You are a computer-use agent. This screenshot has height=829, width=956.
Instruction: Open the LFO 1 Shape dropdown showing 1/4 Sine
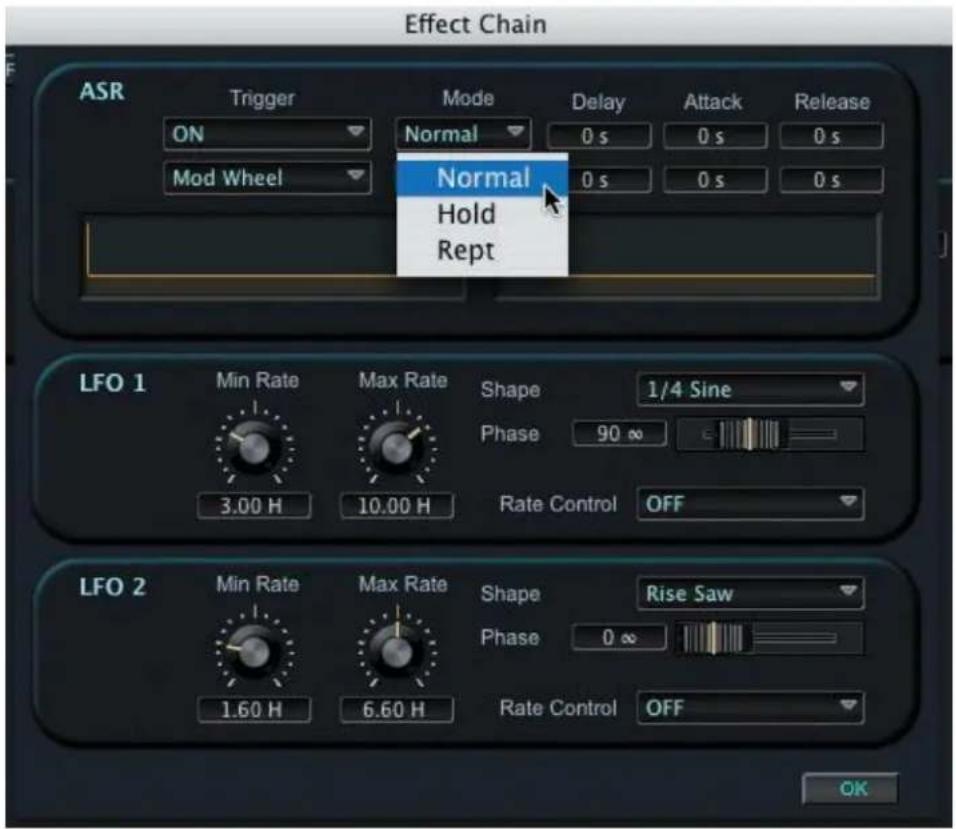750,390
